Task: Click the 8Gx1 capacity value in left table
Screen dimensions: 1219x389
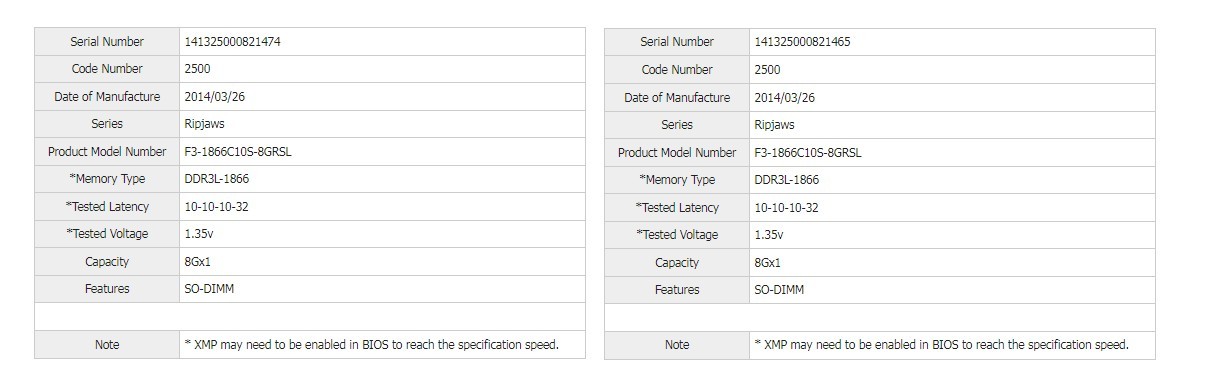Action: (x=198, y=262)
